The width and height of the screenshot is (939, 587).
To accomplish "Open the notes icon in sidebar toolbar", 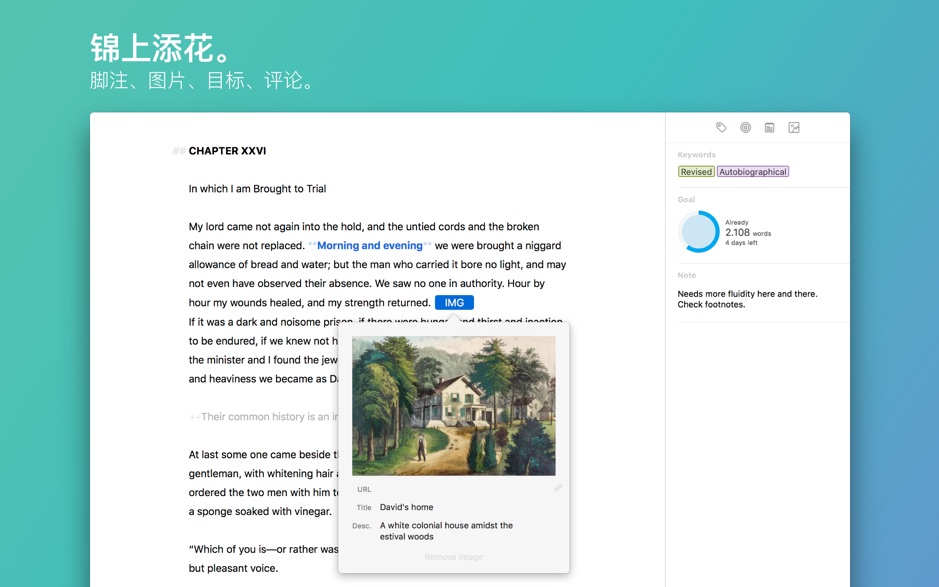I will tap(769, 128).
